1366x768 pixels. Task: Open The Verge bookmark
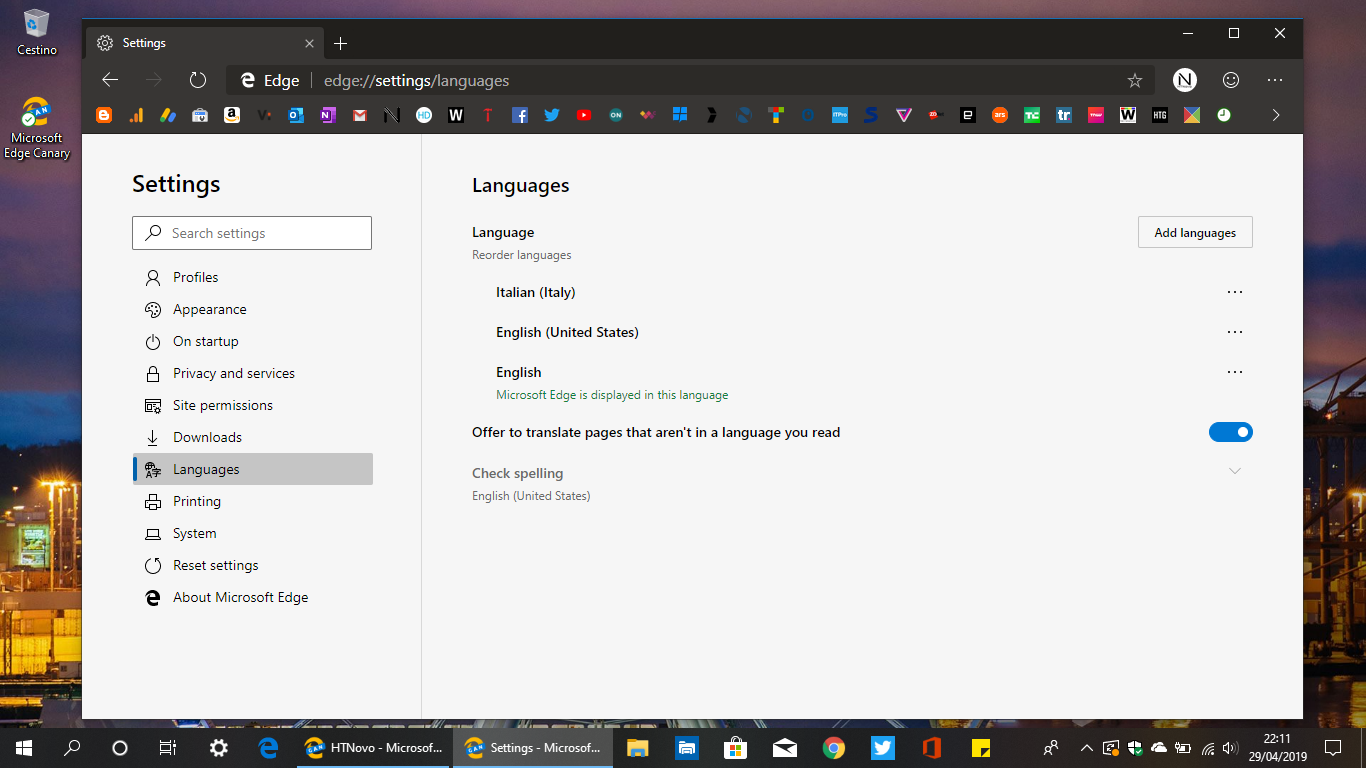pos(904,115)
